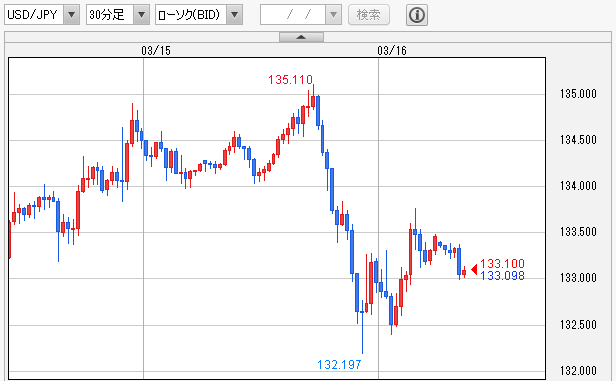Select ローソク(BID) text in chart selector
616x381 pixels.
(189, 15)
